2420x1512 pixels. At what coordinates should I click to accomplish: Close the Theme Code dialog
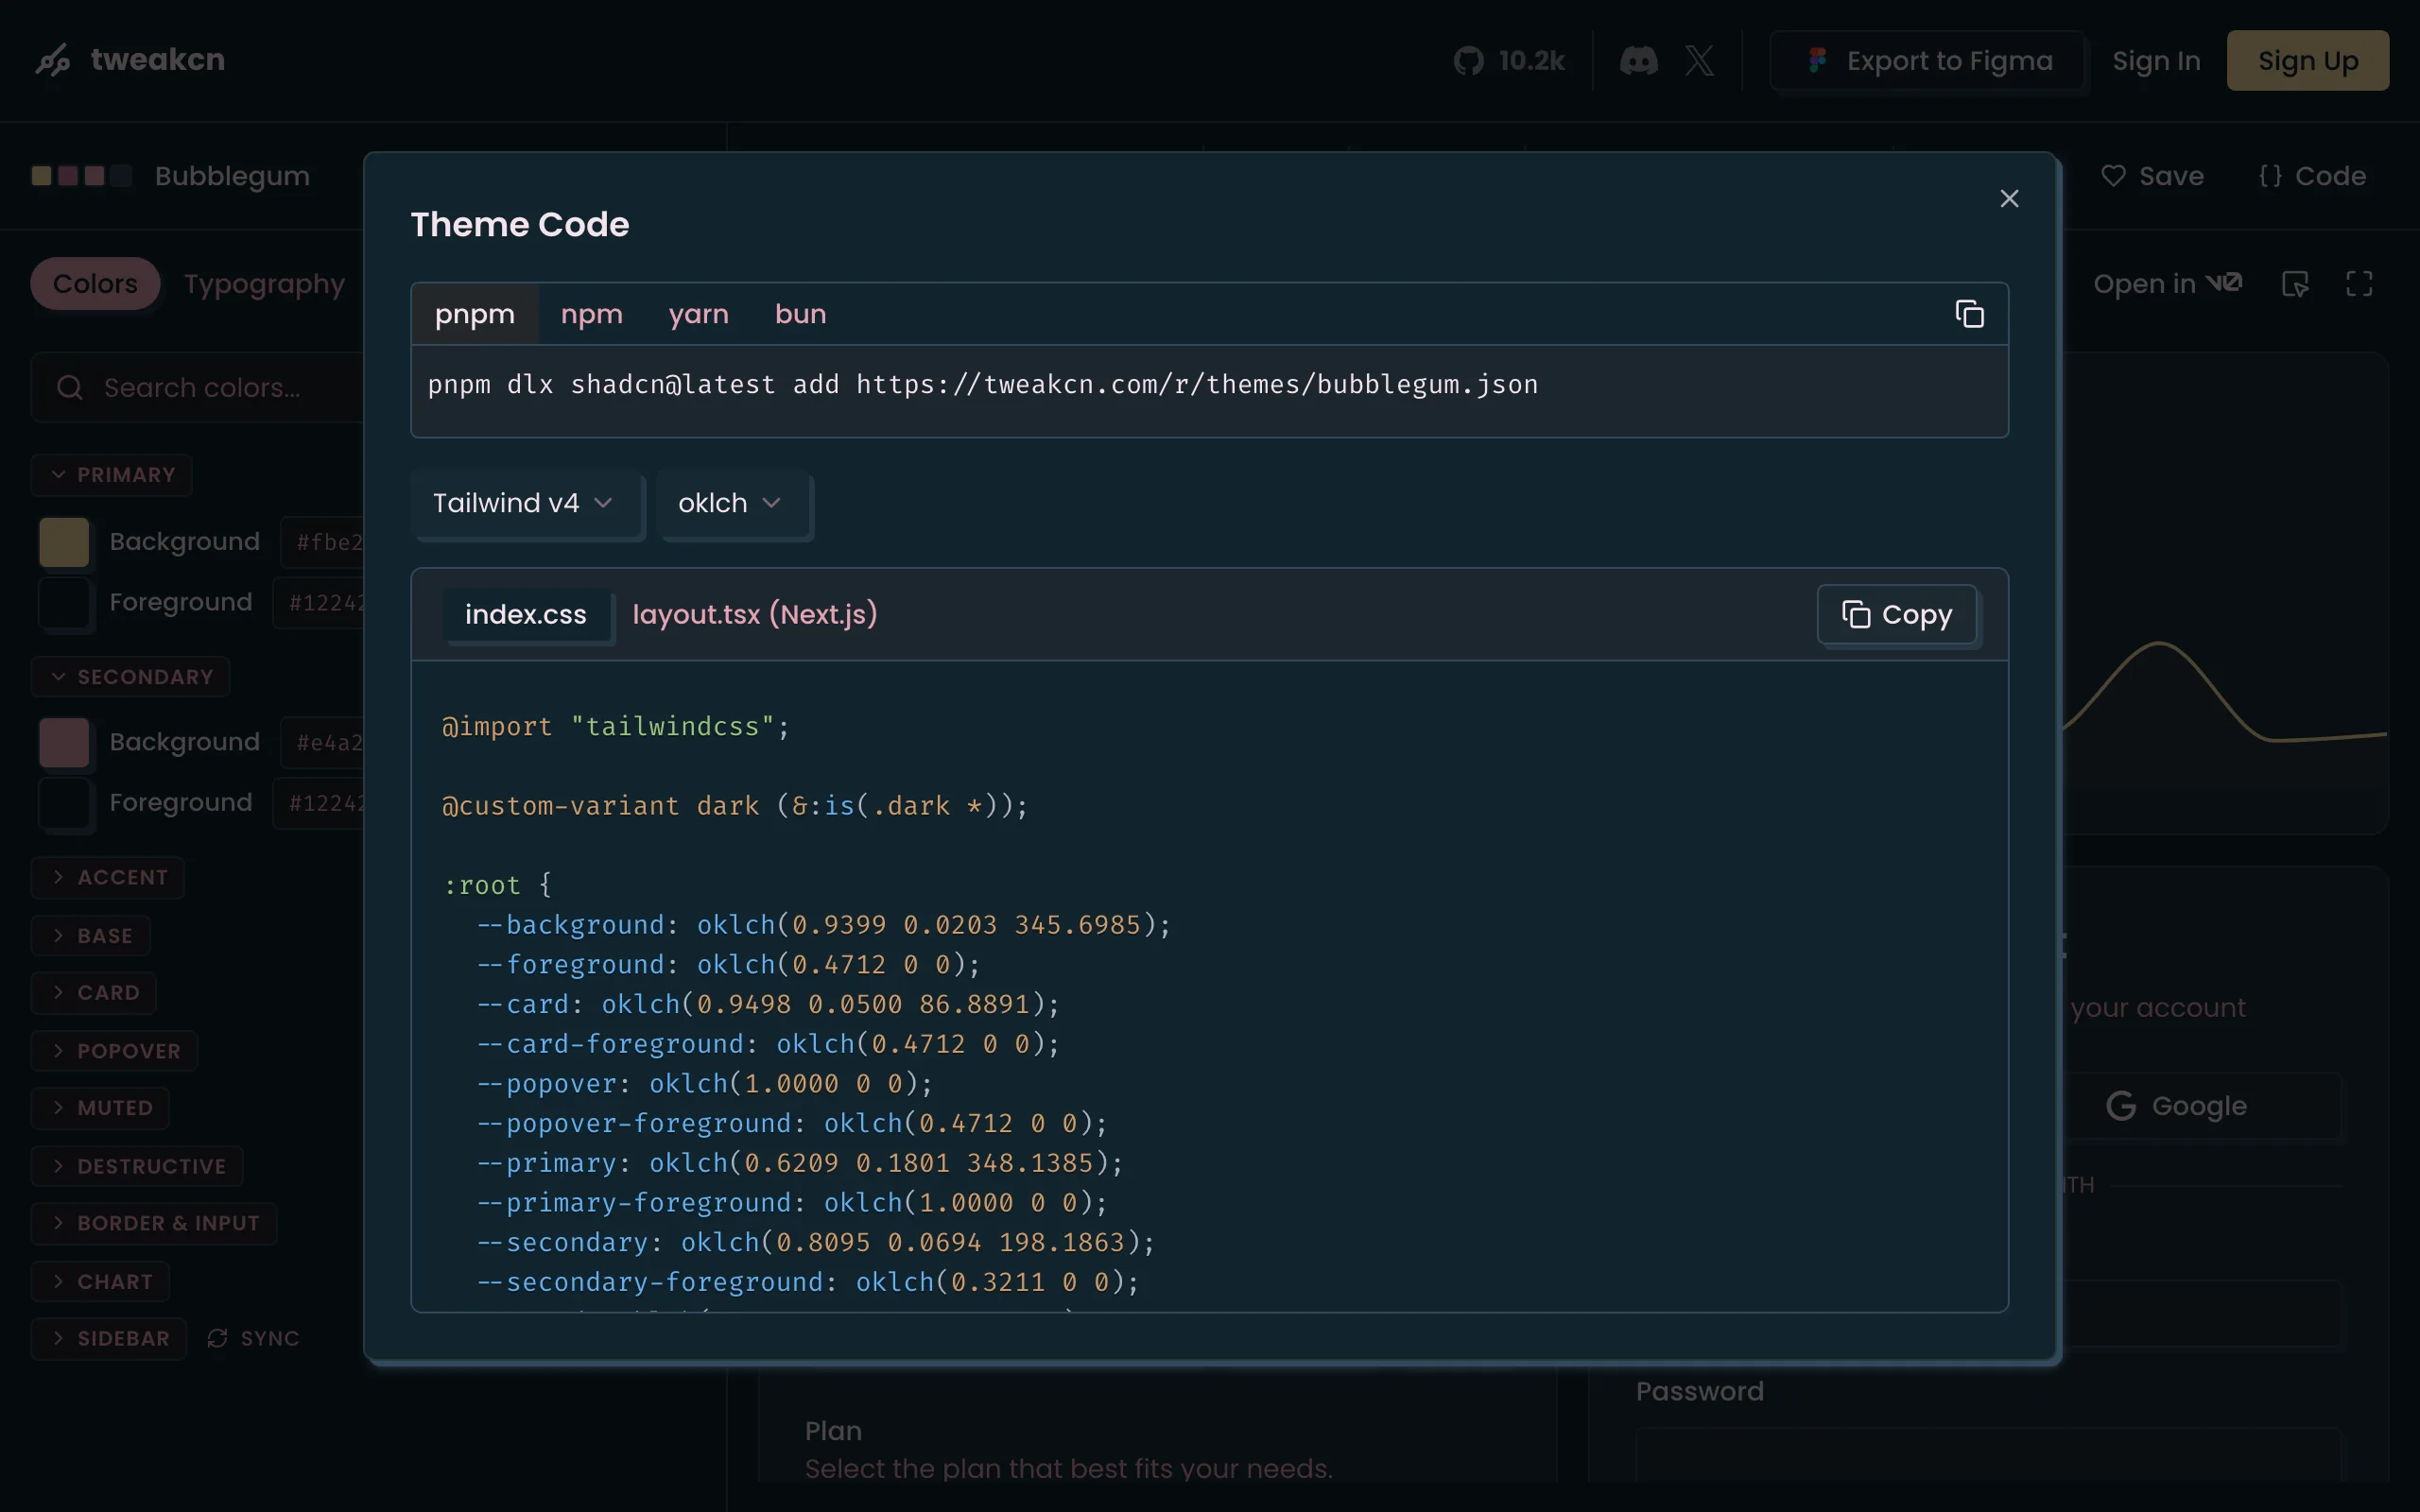[2009, 199]
